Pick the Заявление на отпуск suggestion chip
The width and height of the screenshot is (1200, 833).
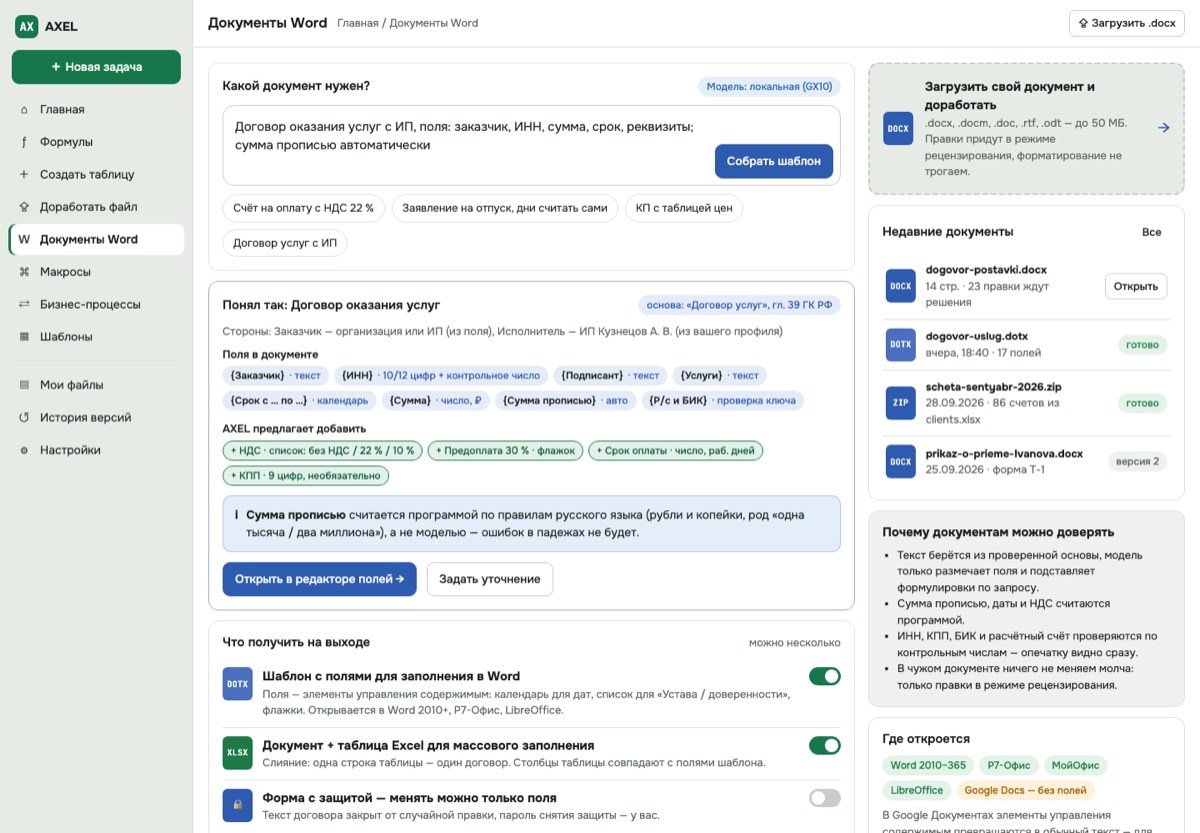tap(505, 208)
